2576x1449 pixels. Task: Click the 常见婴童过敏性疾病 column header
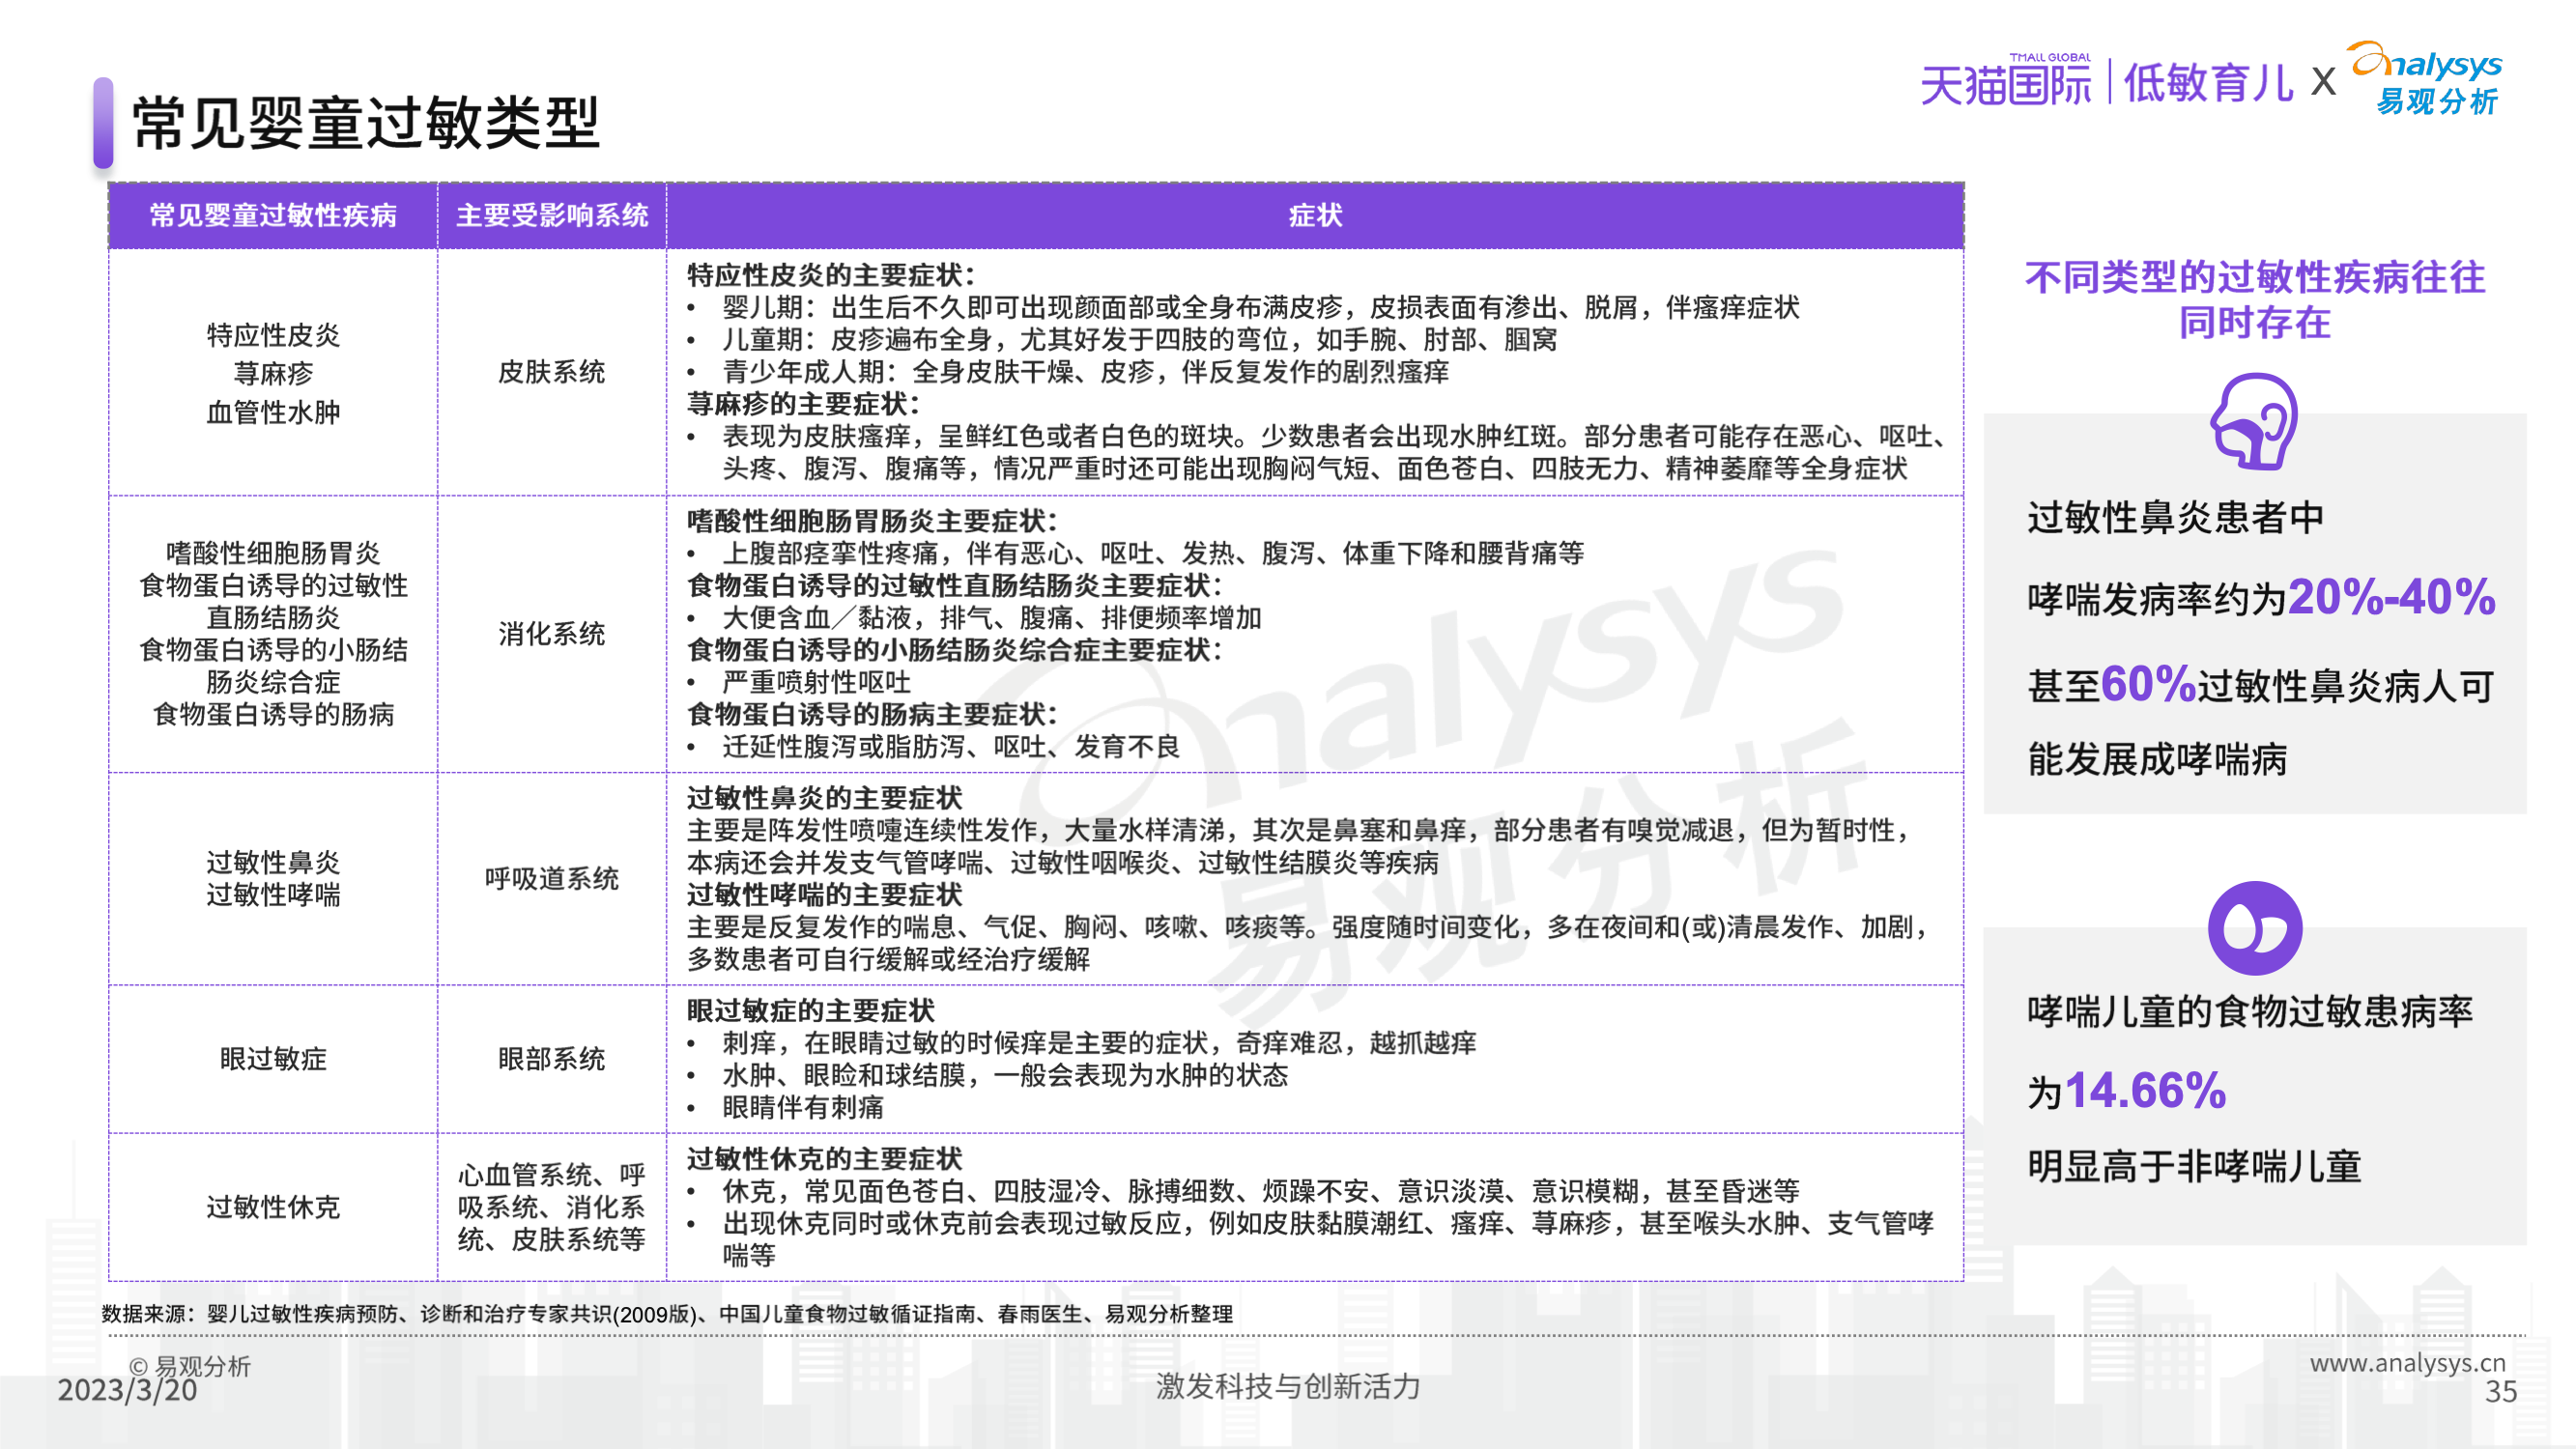click(273, 215)
